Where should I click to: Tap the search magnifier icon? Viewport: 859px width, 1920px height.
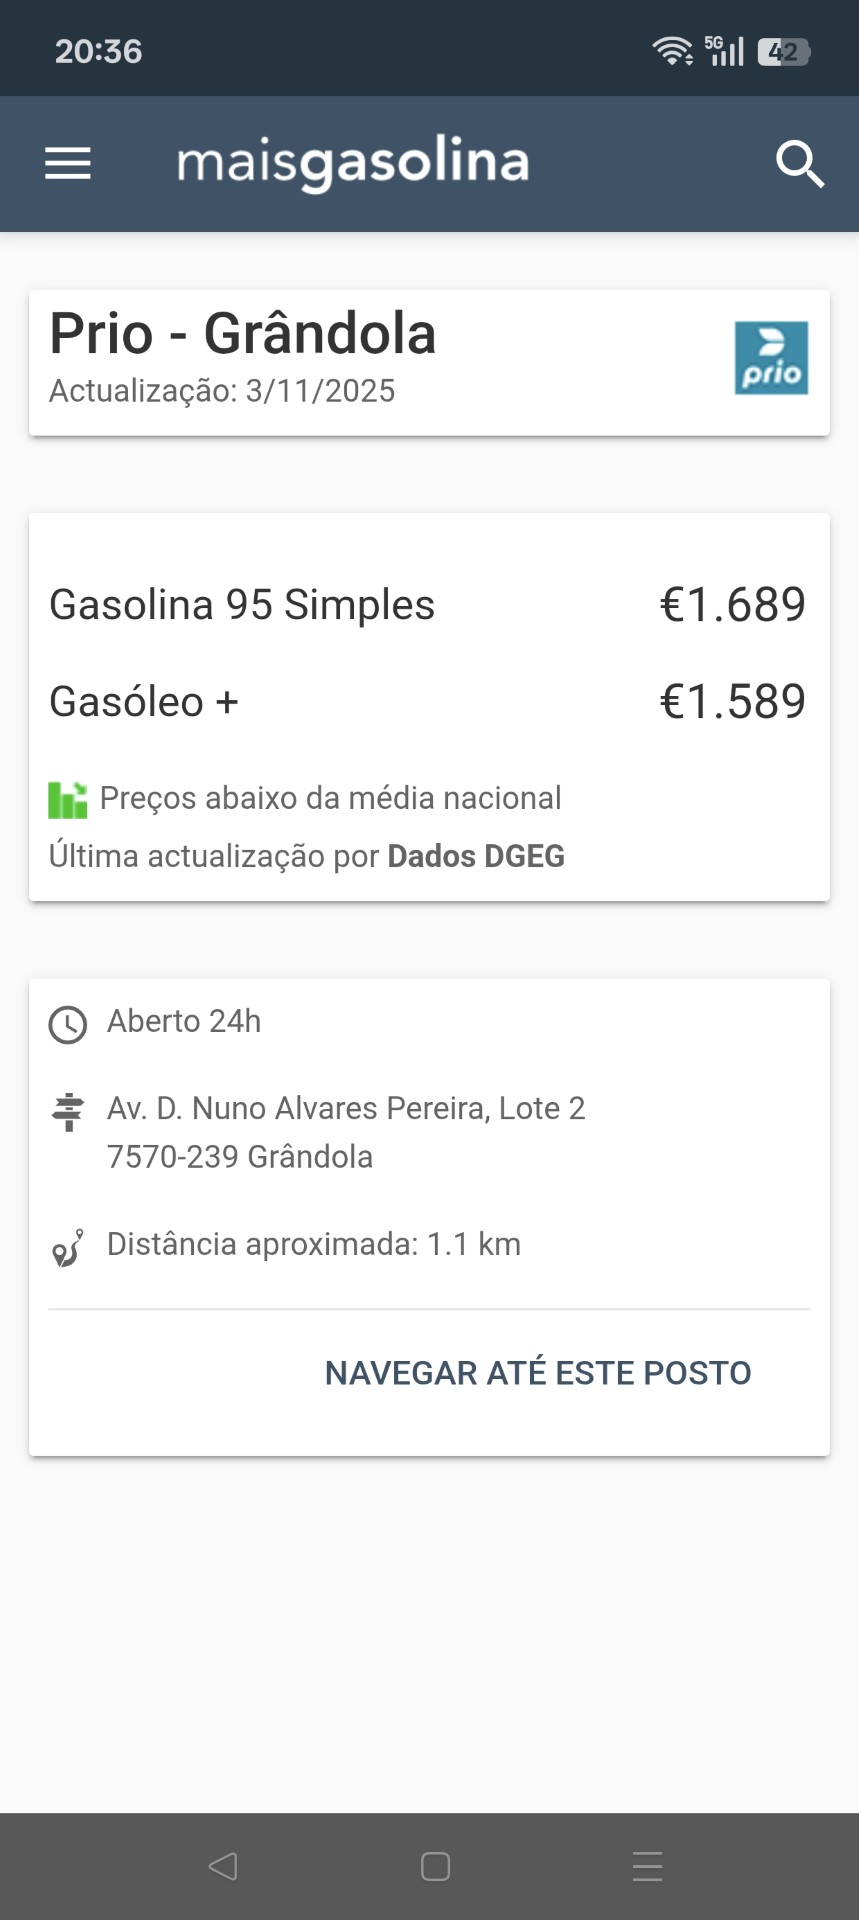coord(800,164)
